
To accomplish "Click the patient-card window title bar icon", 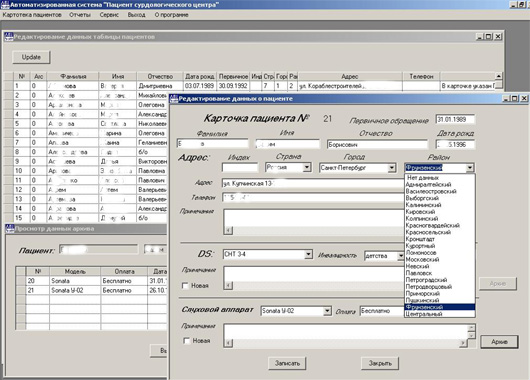I will click(174, 98).
